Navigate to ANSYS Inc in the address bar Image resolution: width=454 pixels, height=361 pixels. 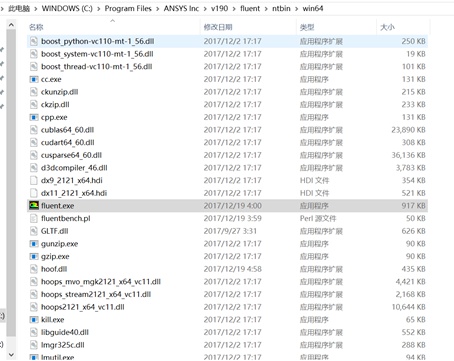coord(181,9)
